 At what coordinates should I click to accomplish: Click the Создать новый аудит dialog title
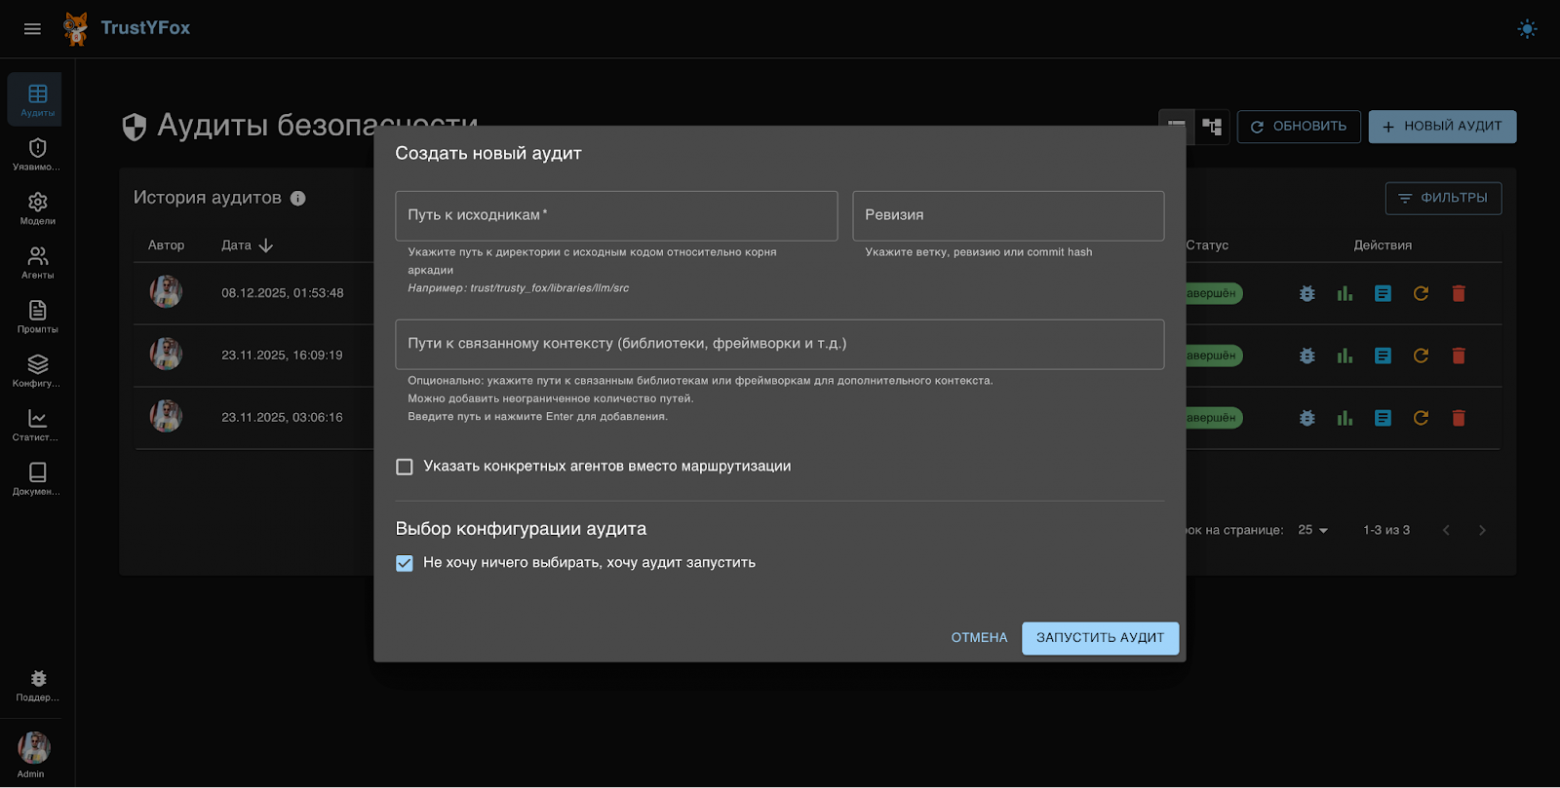point(488,153)
